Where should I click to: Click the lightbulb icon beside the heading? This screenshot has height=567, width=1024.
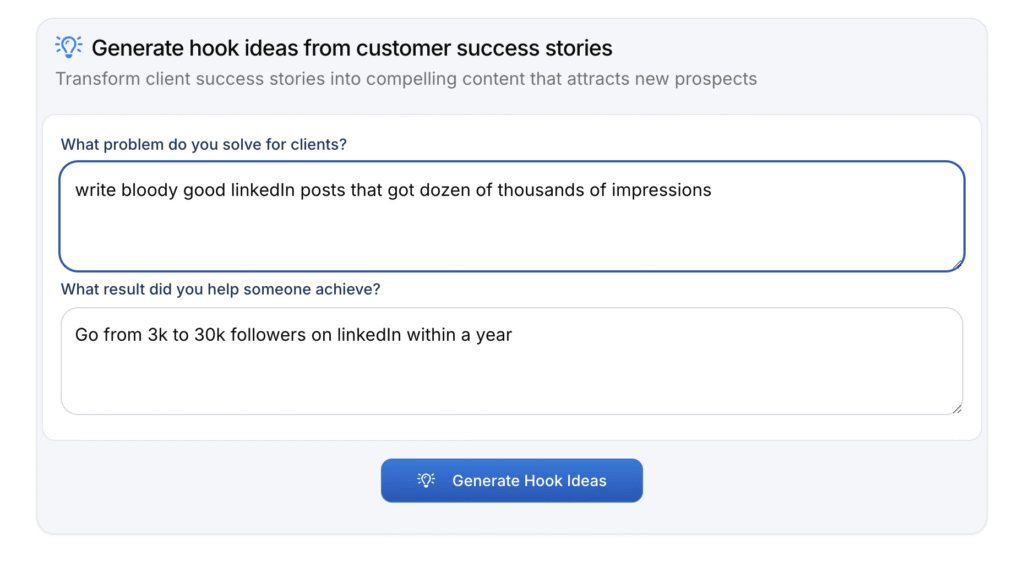point(68,46)
